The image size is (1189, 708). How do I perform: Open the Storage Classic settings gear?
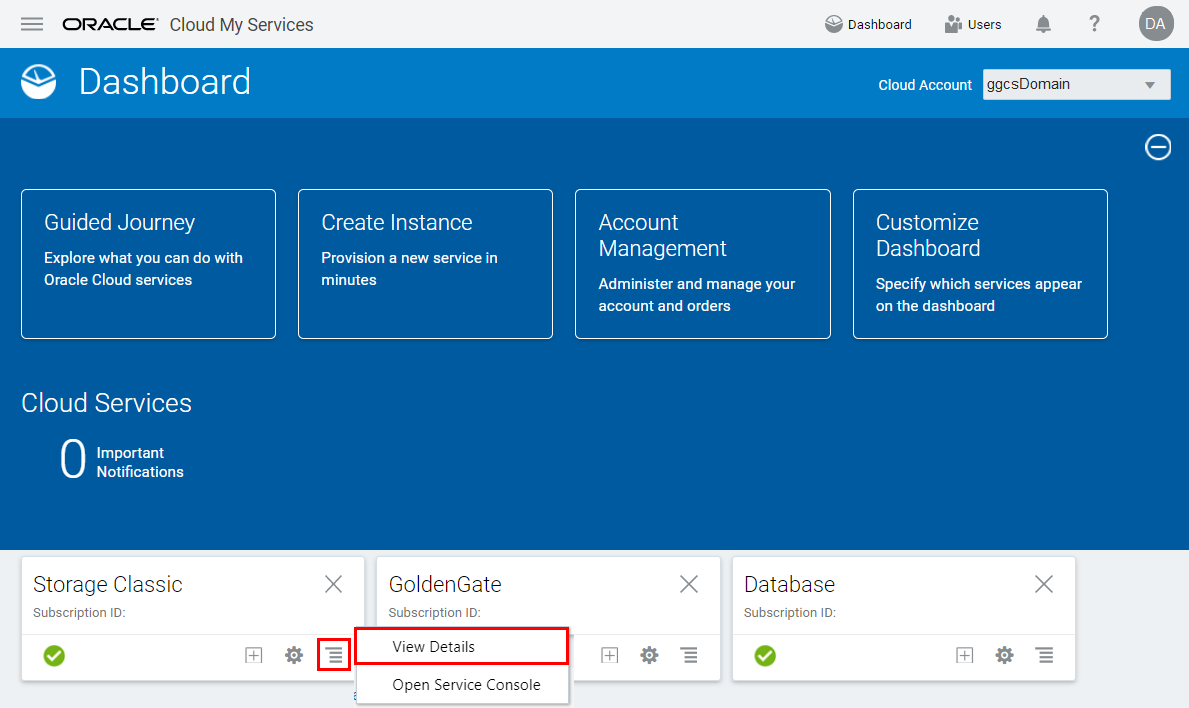(293, 655)
